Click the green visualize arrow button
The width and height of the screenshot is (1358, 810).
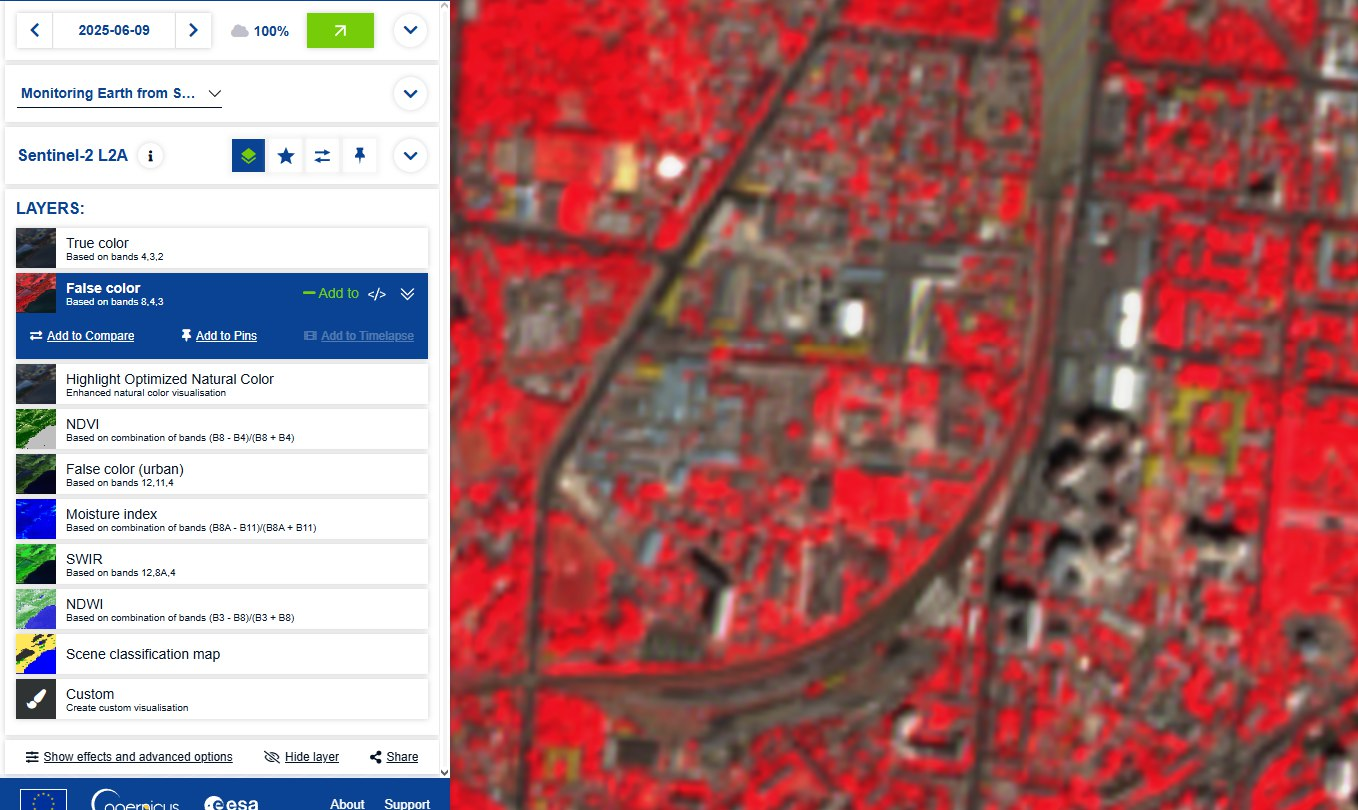click(340, 30)
